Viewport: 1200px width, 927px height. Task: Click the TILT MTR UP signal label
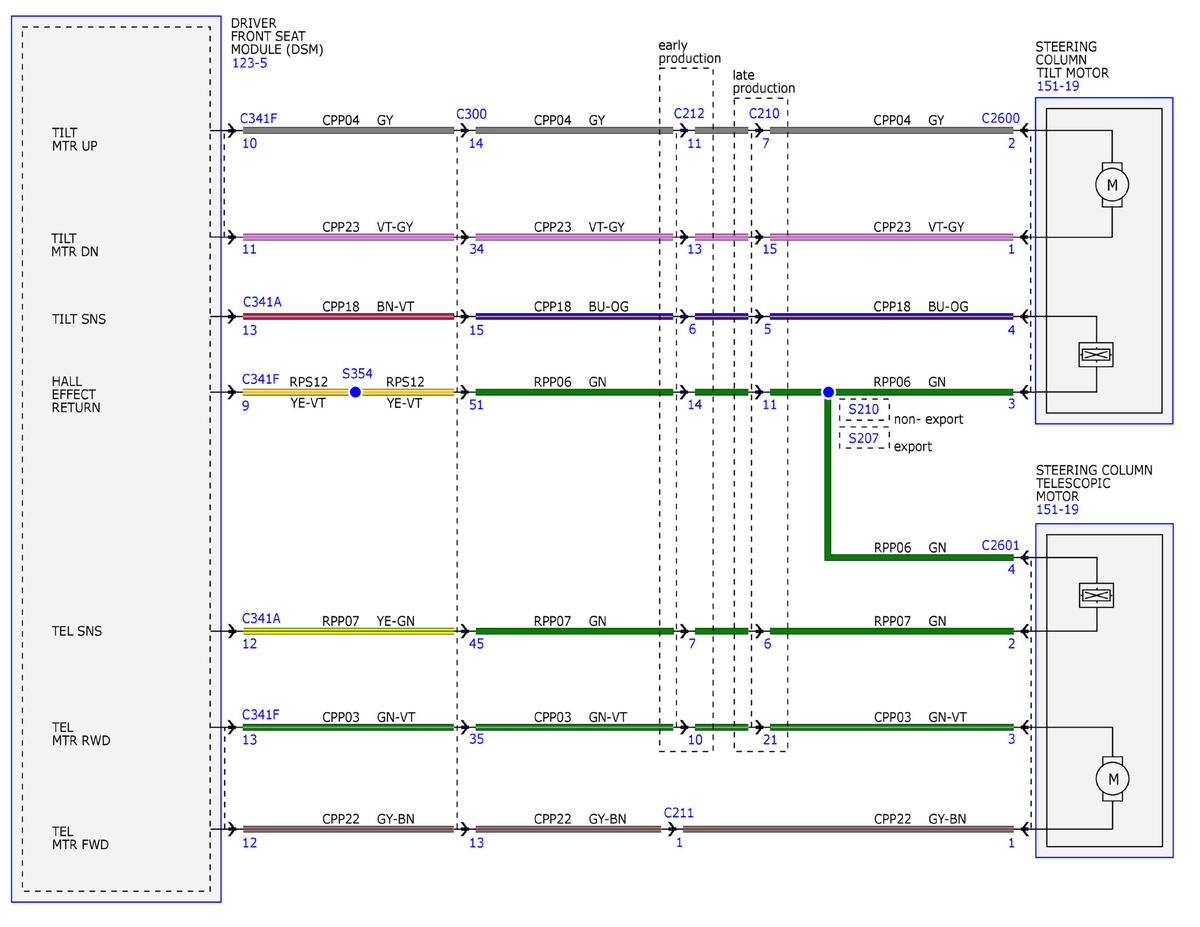coord(75,139)
